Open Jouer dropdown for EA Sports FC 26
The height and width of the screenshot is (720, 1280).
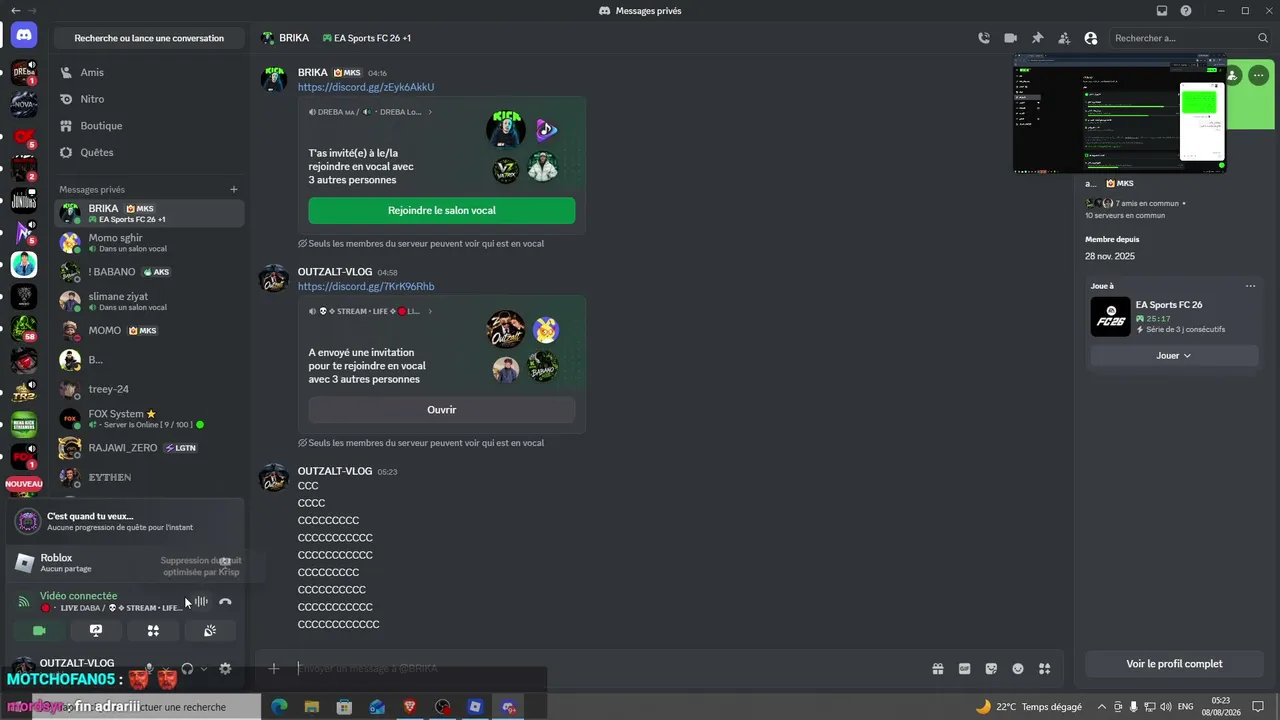(x=1174, y=356)
